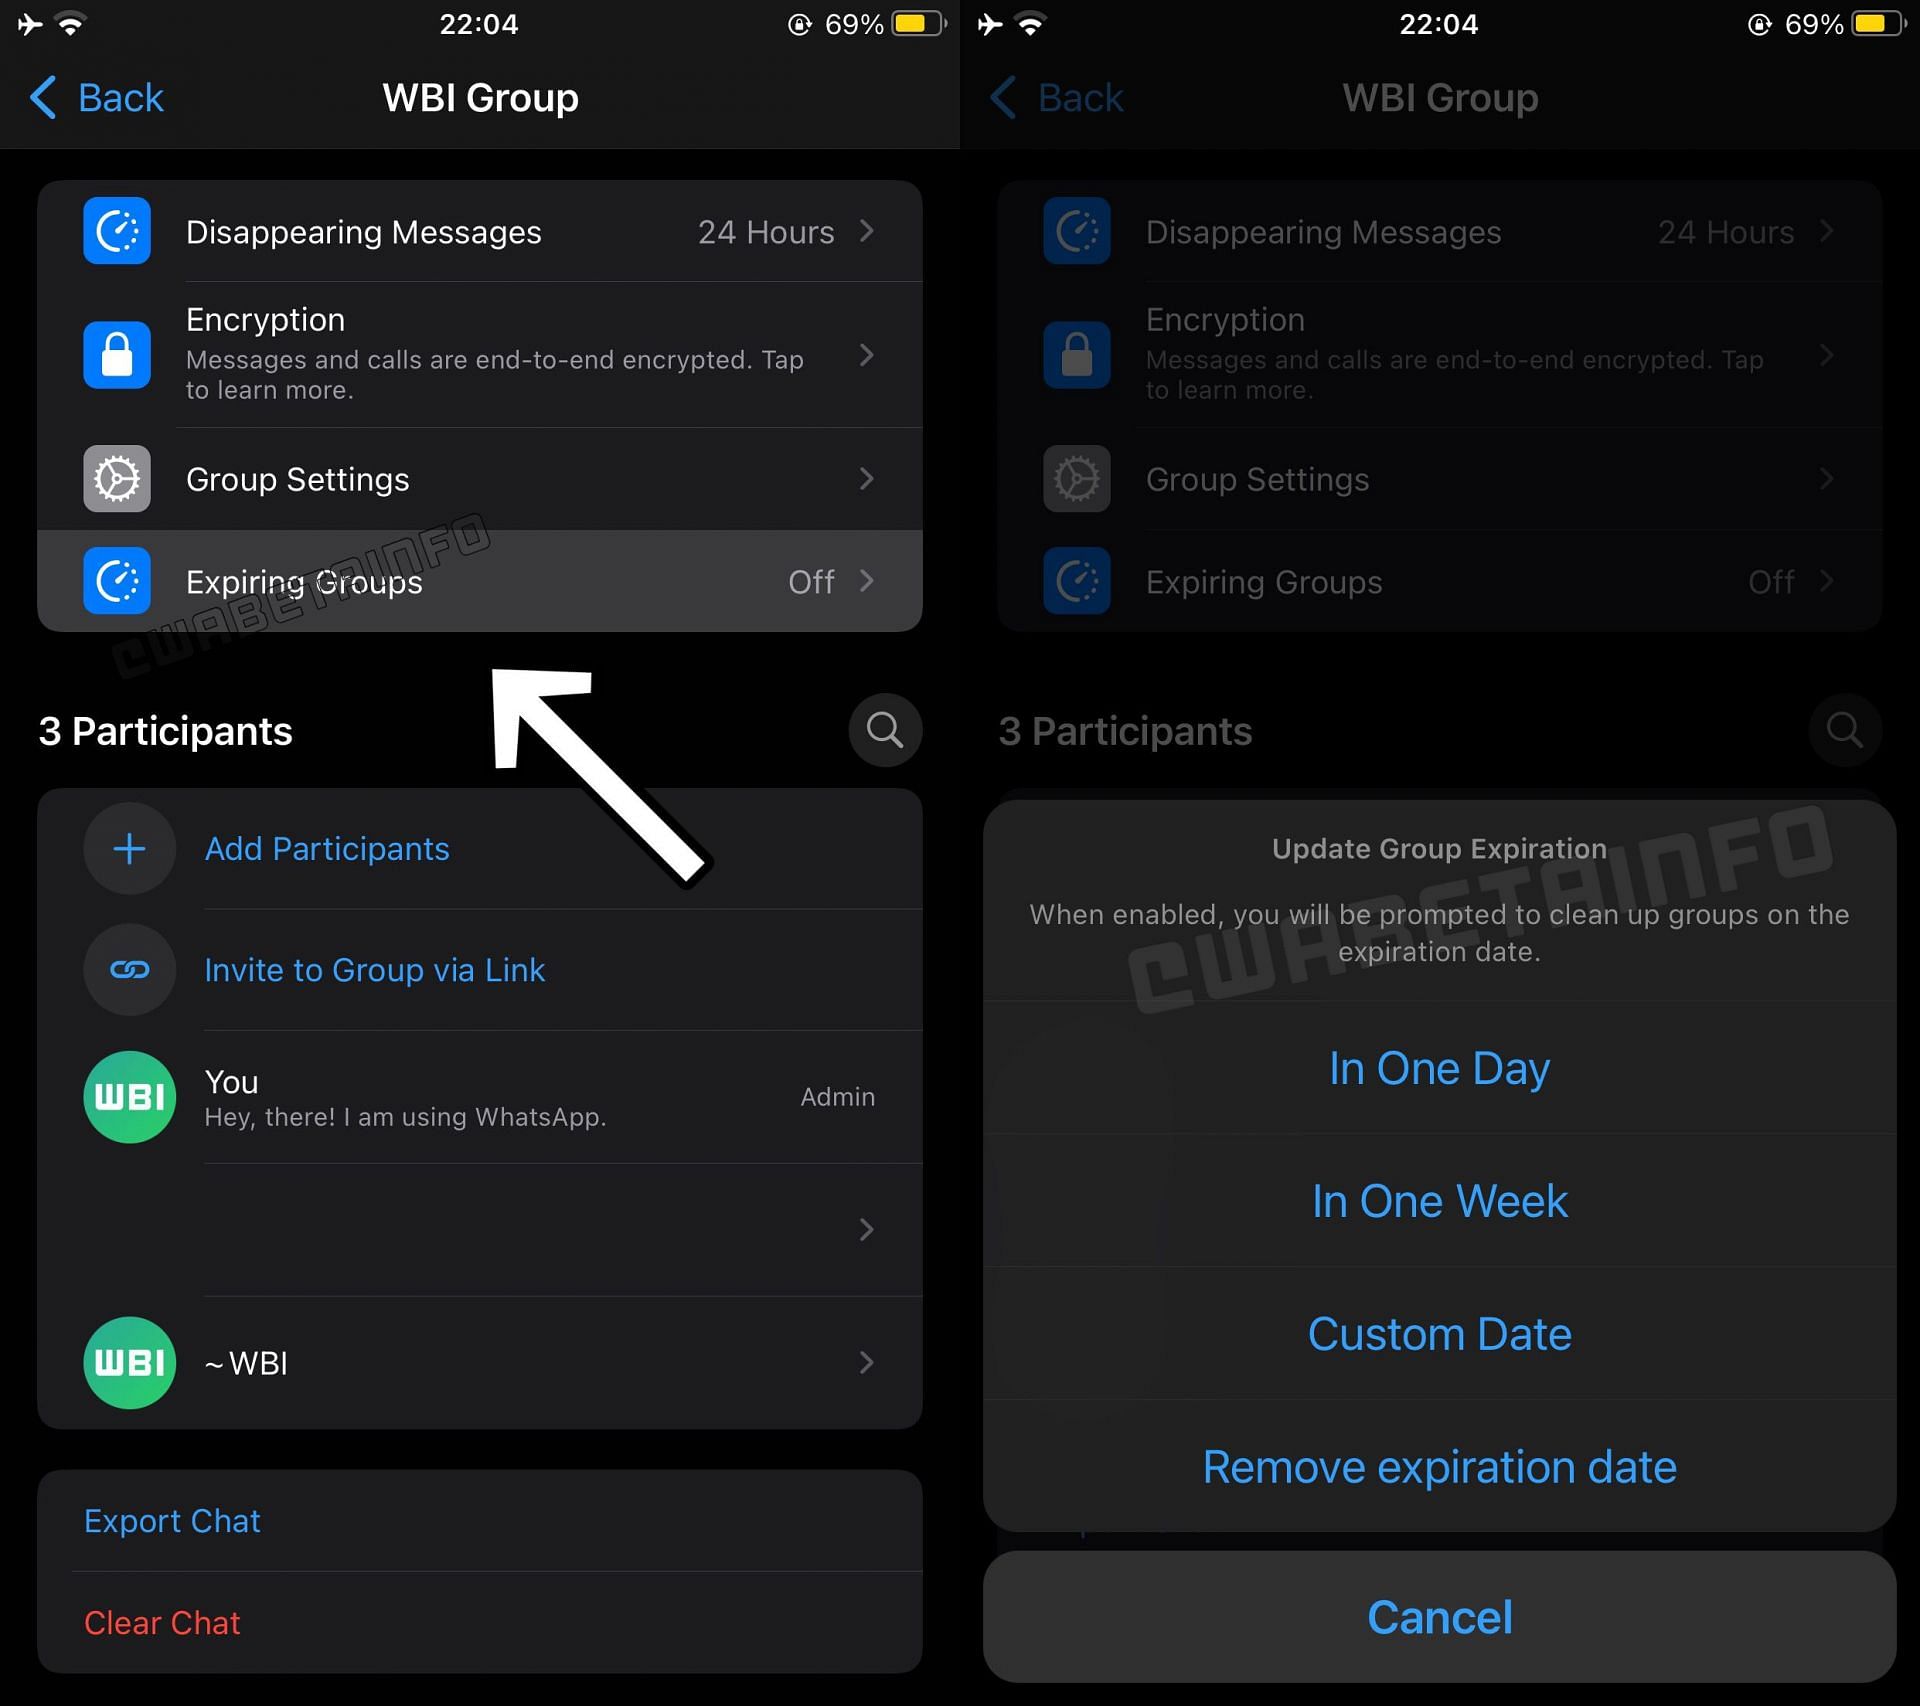
Task: Select In One Week expiration option
Action: [x=1438, y=1197]
